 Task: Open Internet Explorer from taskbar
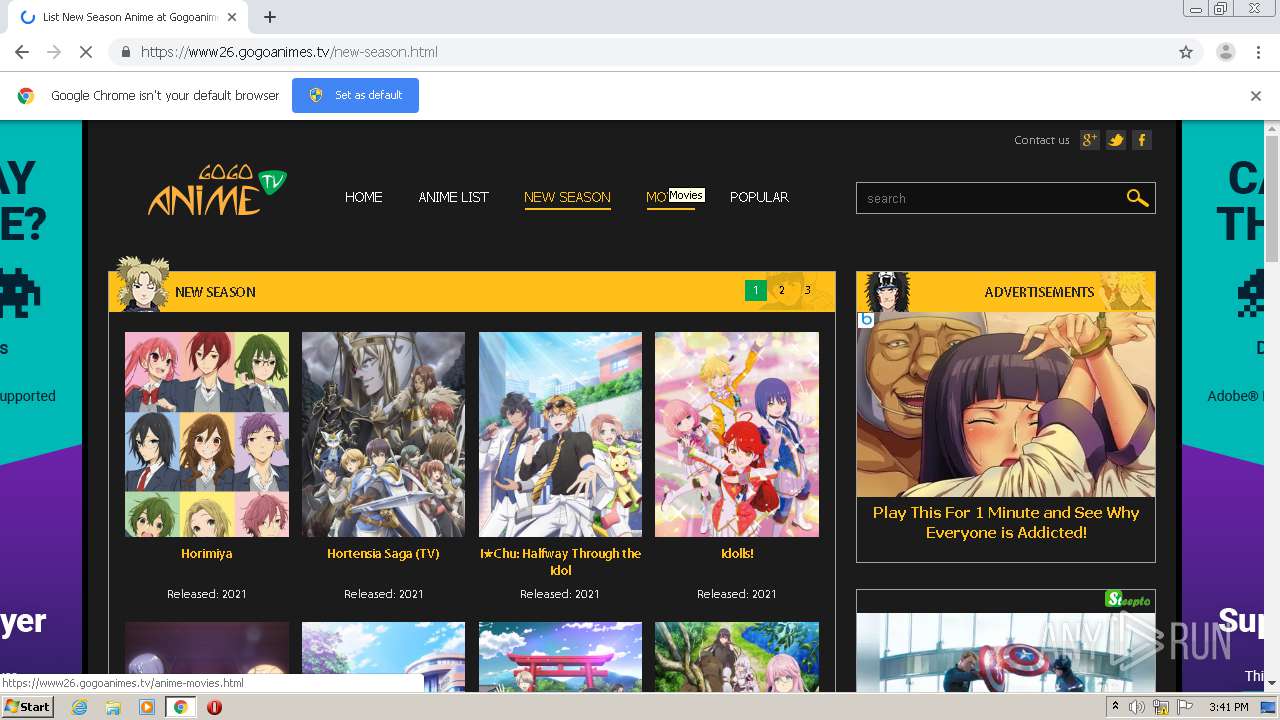(x=80, y=707)
